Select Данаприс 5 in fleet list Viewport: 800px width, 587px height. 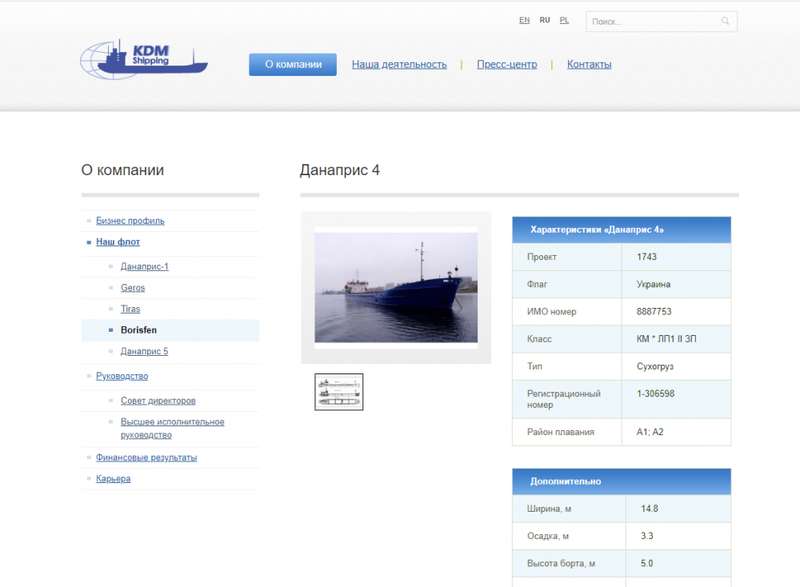tap(144, 352)
